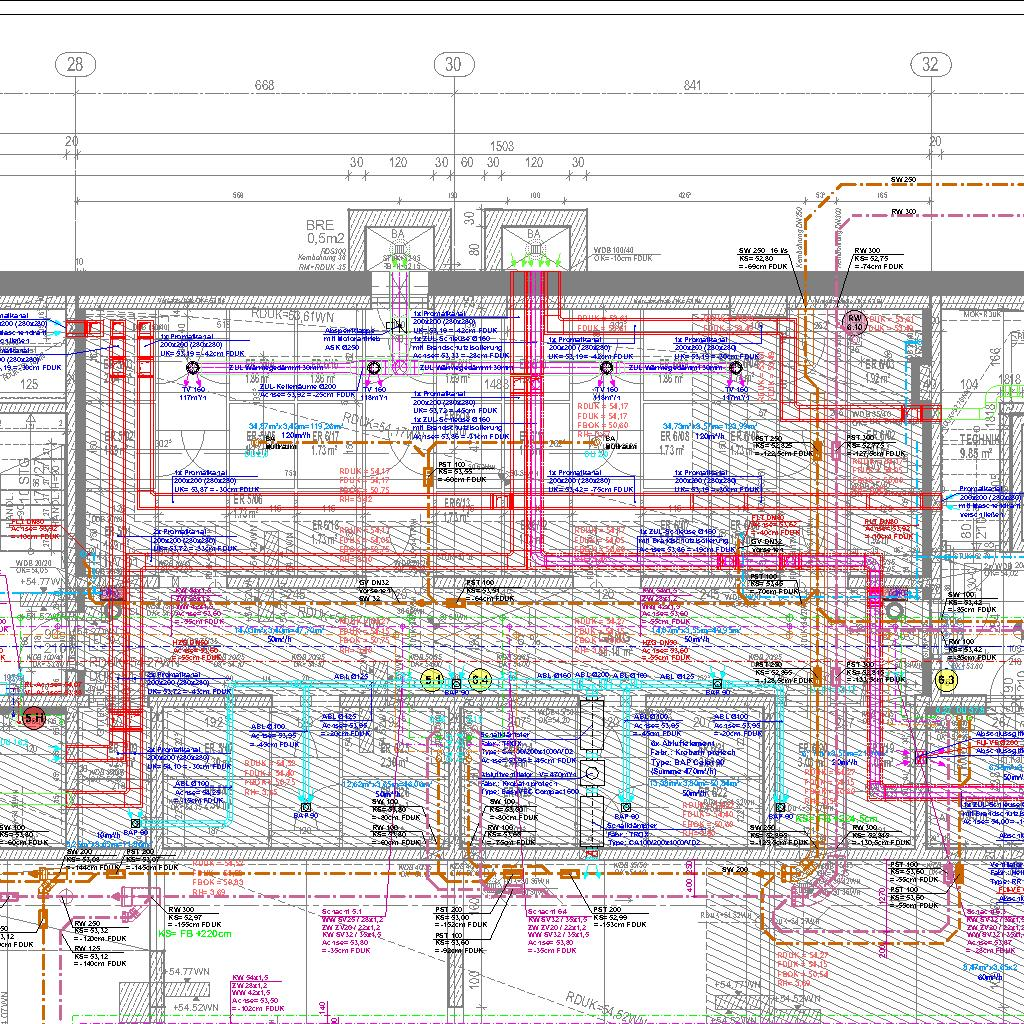The image size is (1024, 1024).
Task: Click the 668 dimension value
Action: [x=264, y=87]
